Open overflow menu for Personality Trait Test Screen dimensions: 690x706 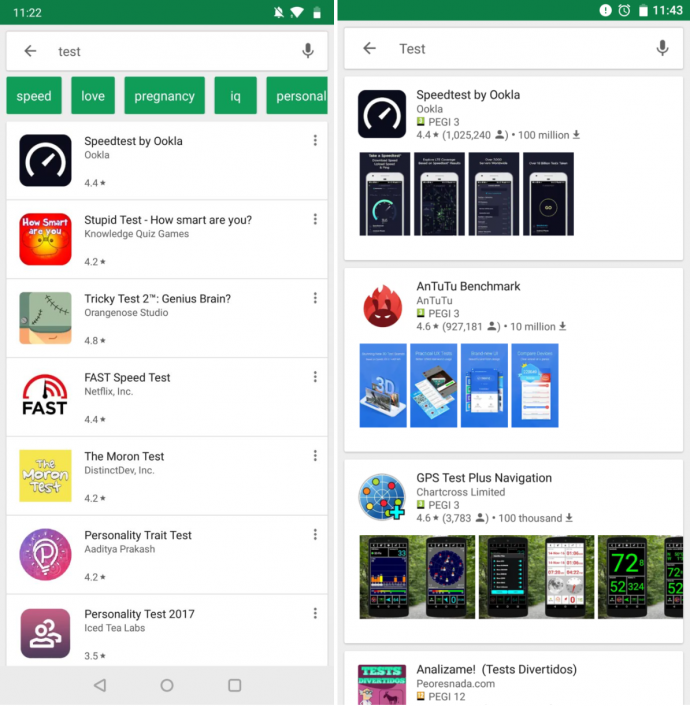[x=315, y=534]
